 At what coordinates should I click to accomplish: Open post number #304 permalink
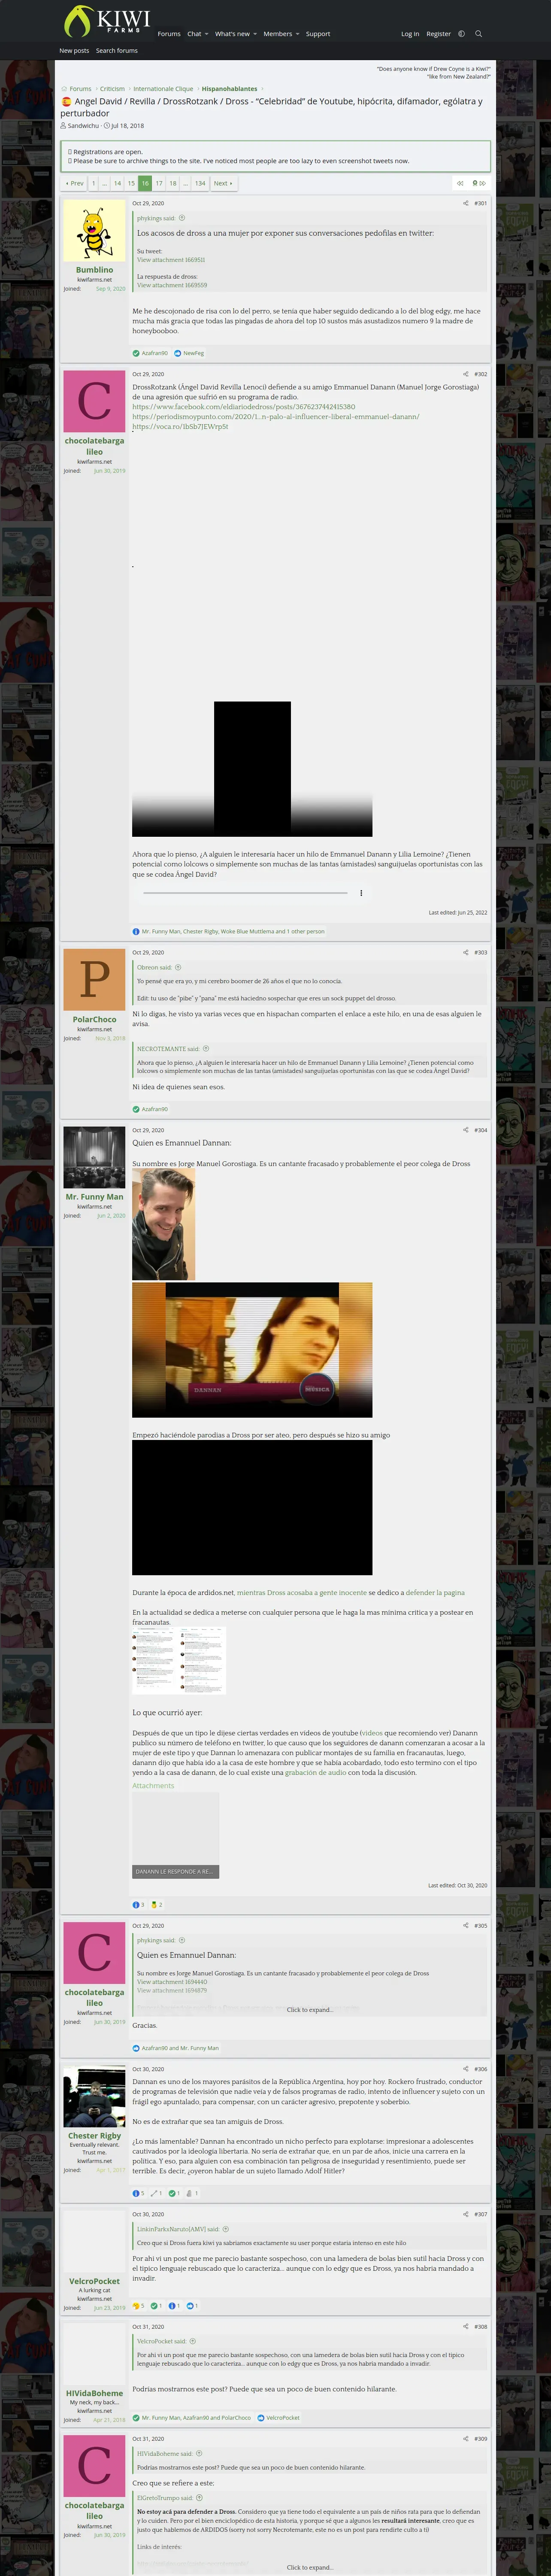point(481,1130)
